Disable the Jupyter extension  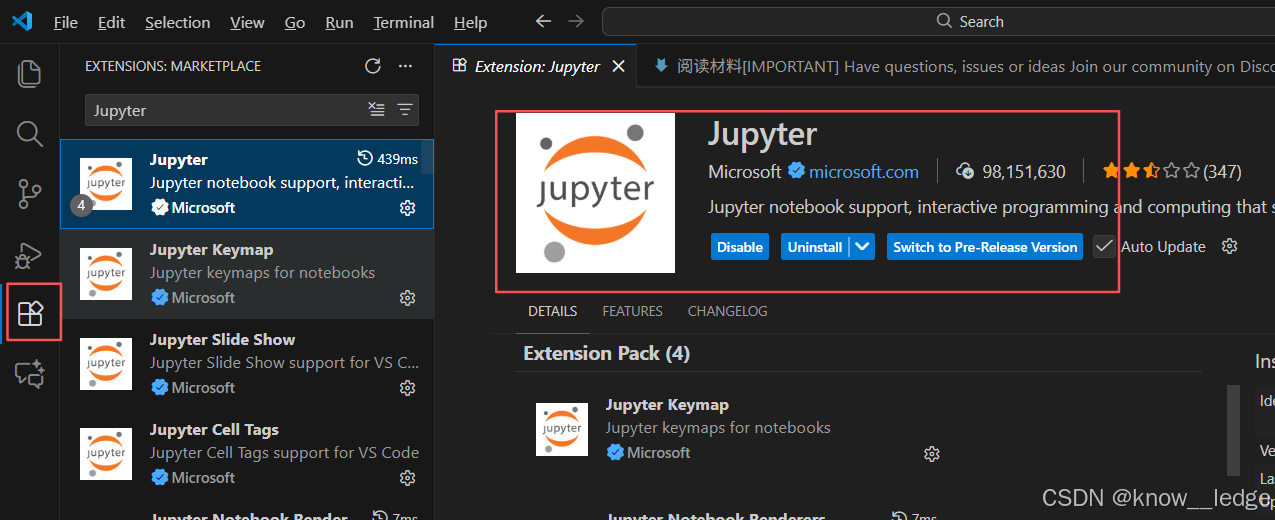coord(740,247)
